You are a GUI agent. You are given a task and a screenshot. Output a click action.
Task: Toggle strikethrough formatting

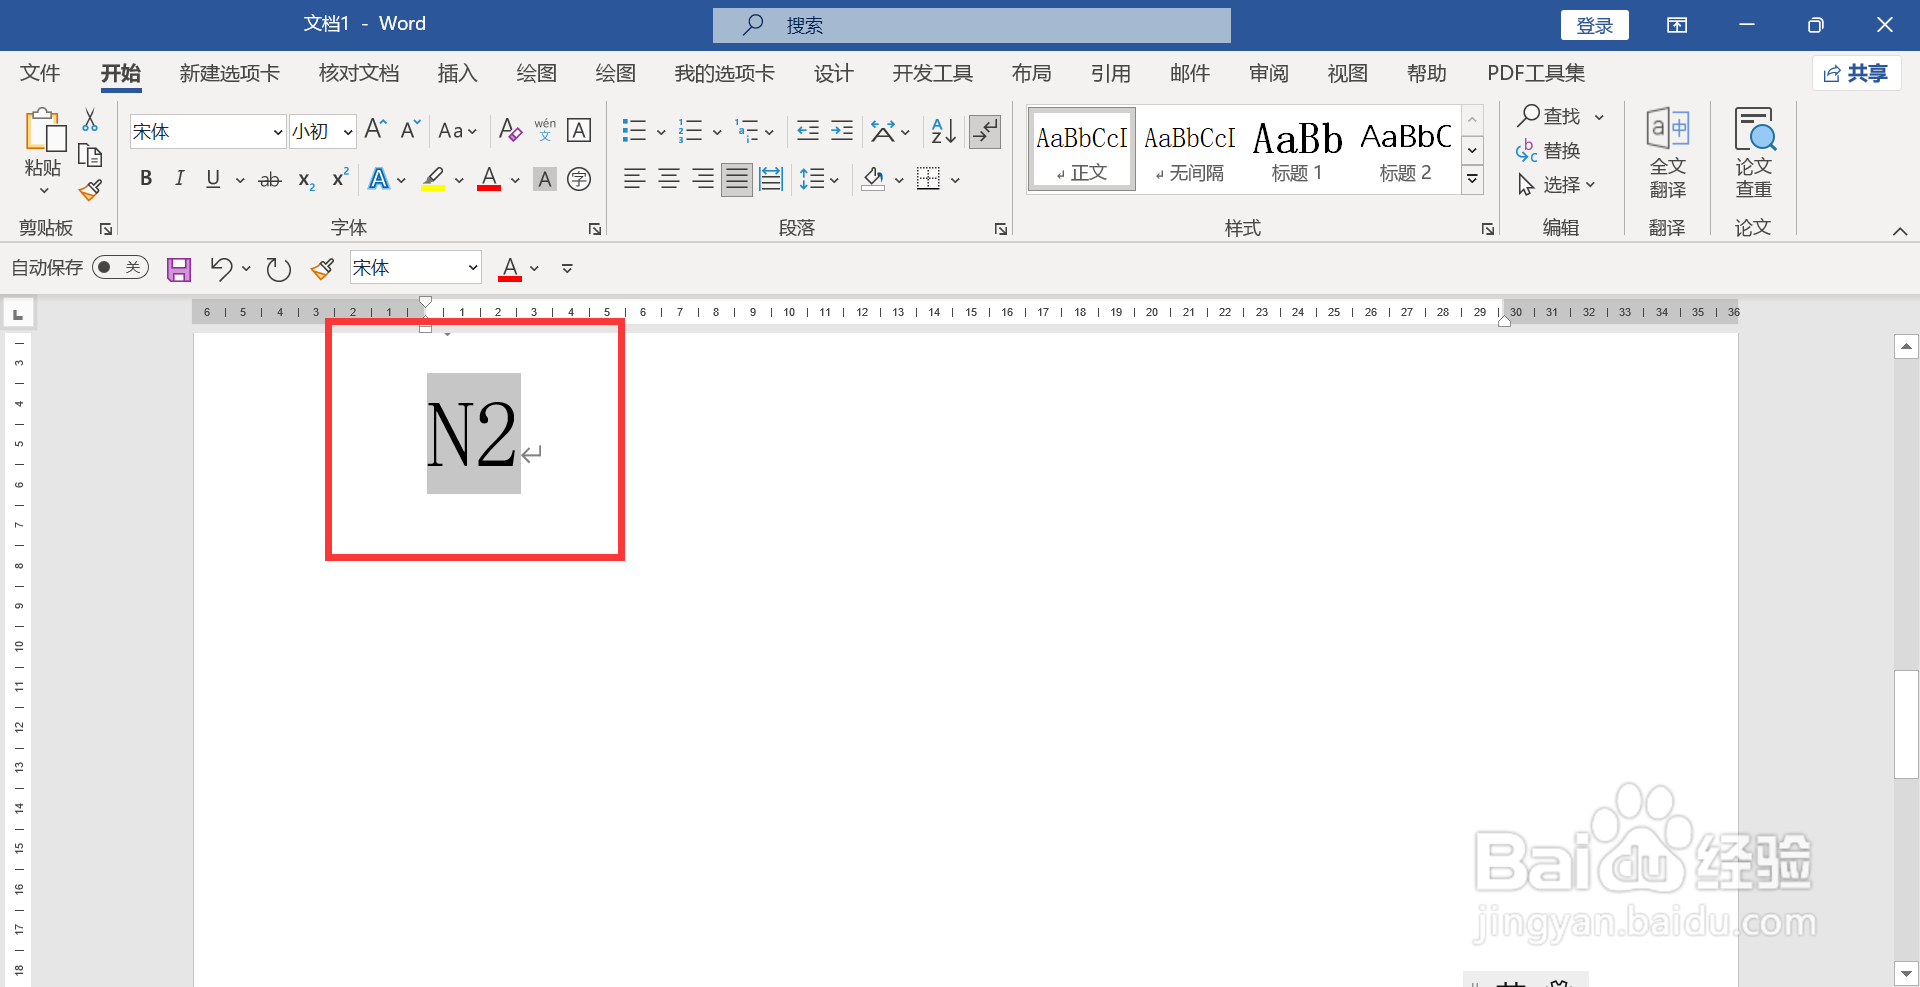pos(270,180)
